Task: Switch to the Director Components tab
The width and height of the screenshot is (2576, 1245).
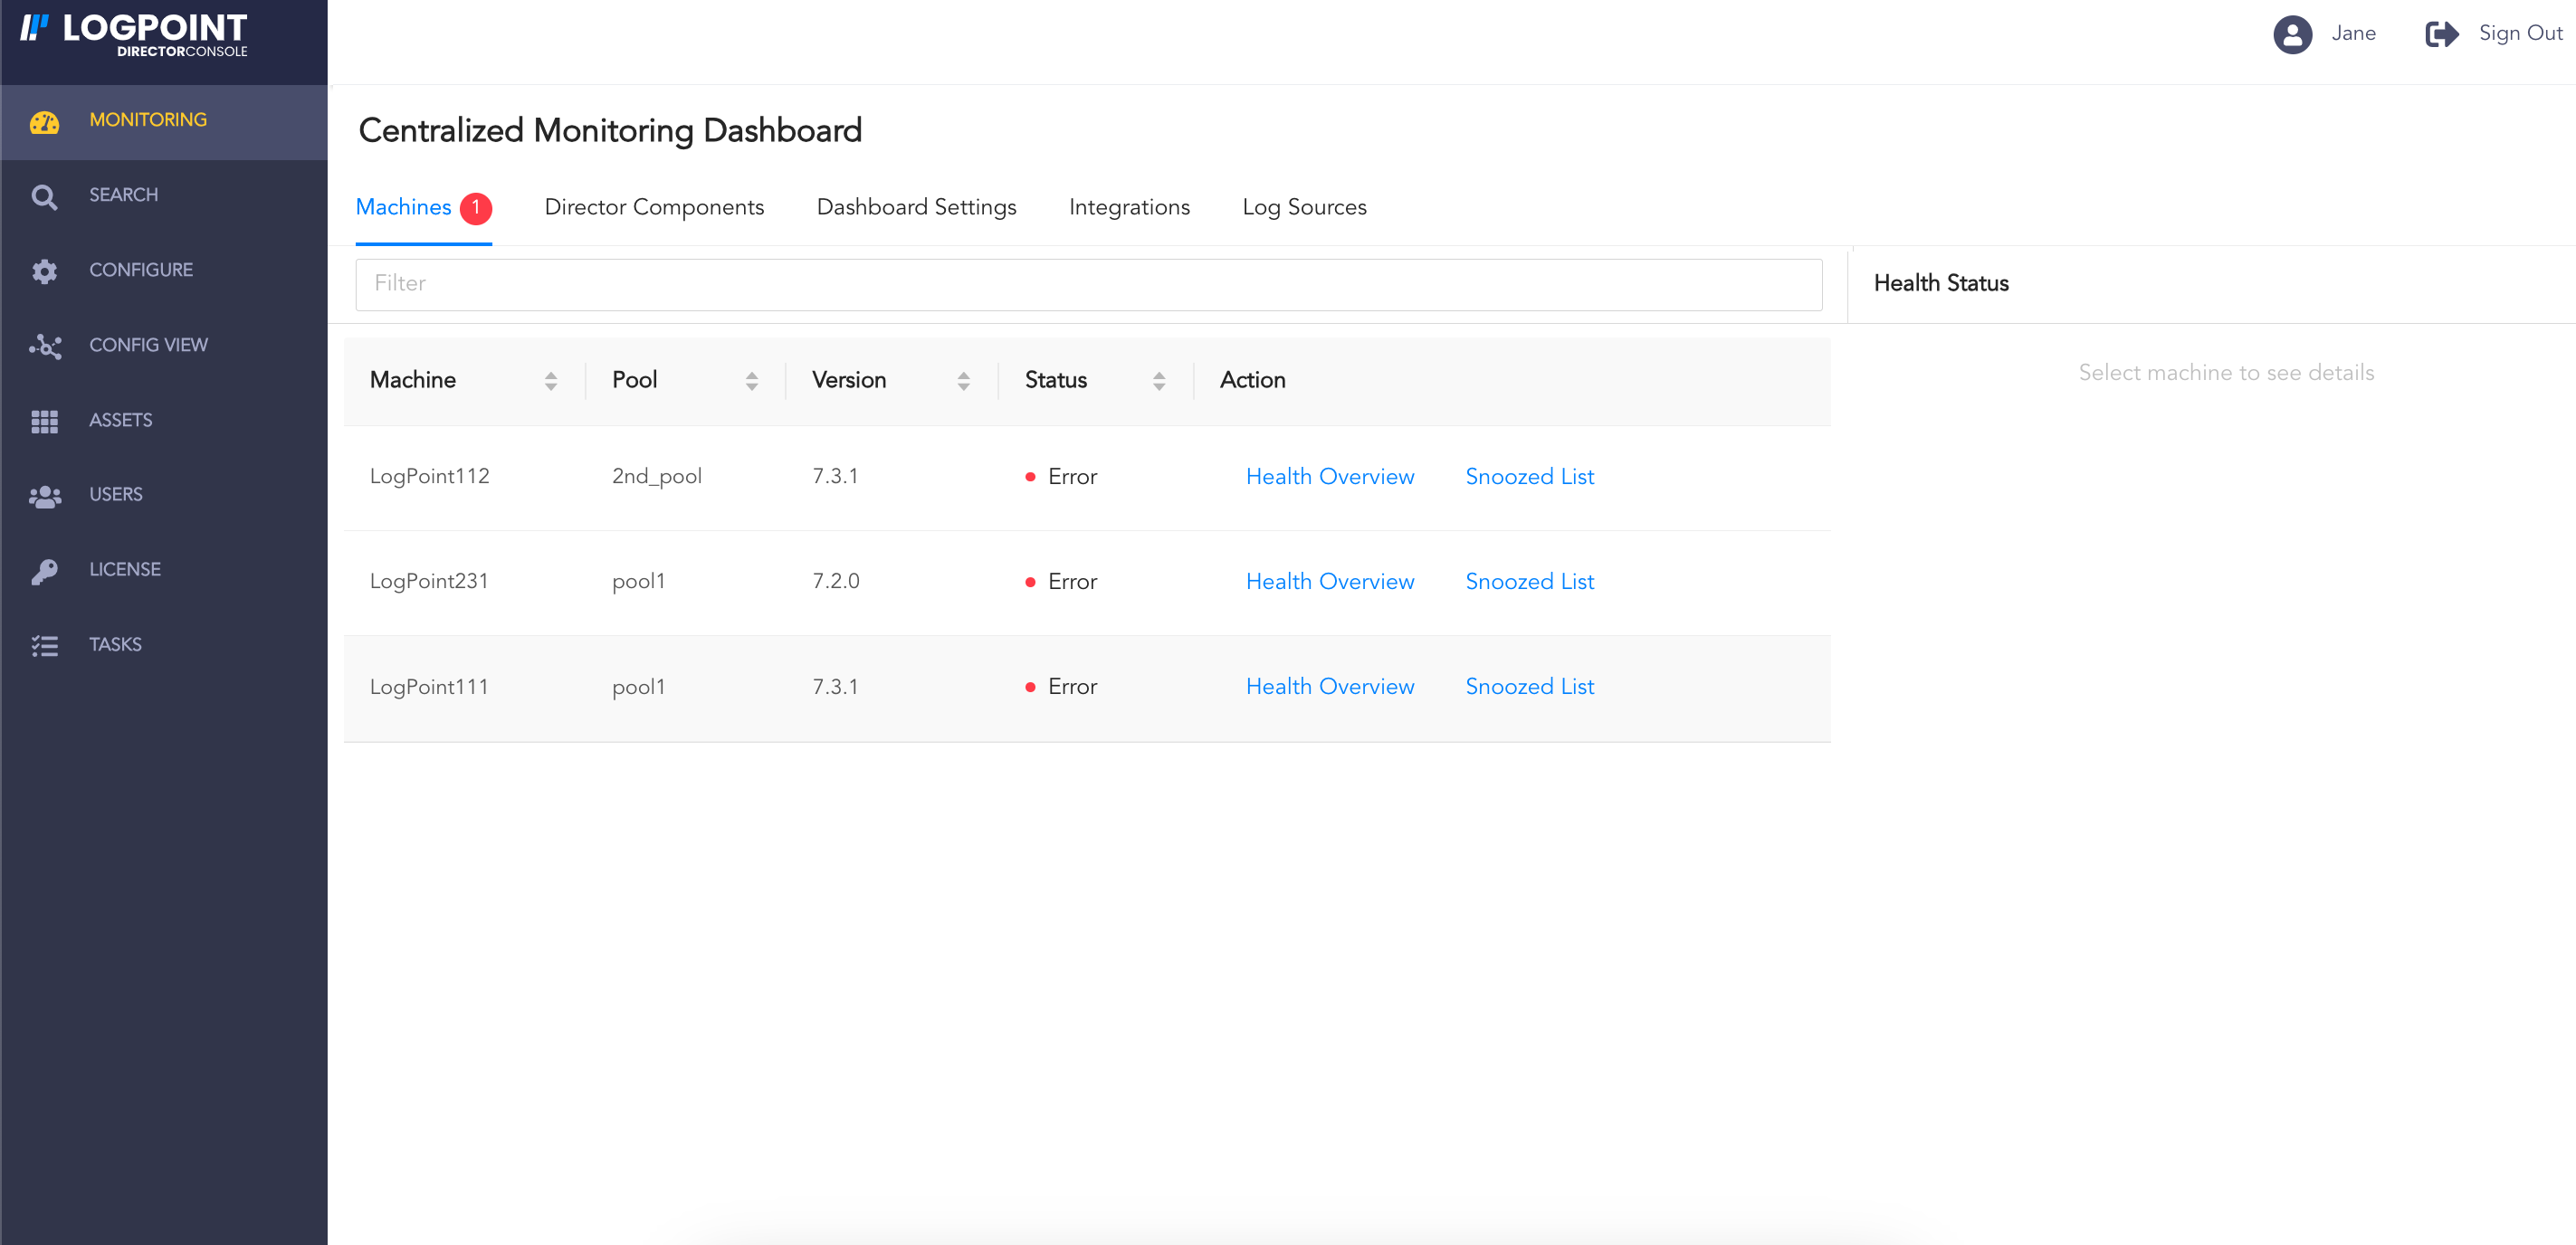Action: coord(654,207)
